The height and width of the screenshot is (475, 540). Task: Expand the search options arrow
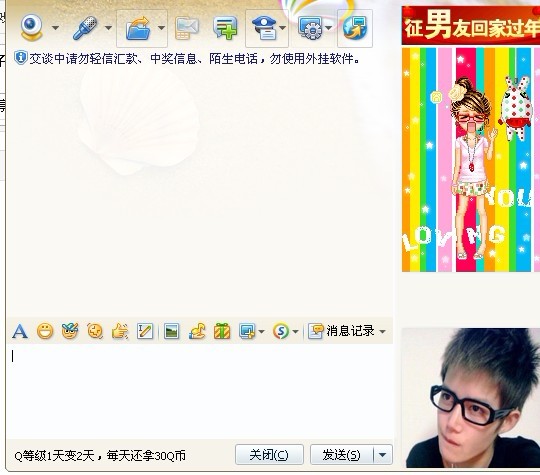pos(295,332)
